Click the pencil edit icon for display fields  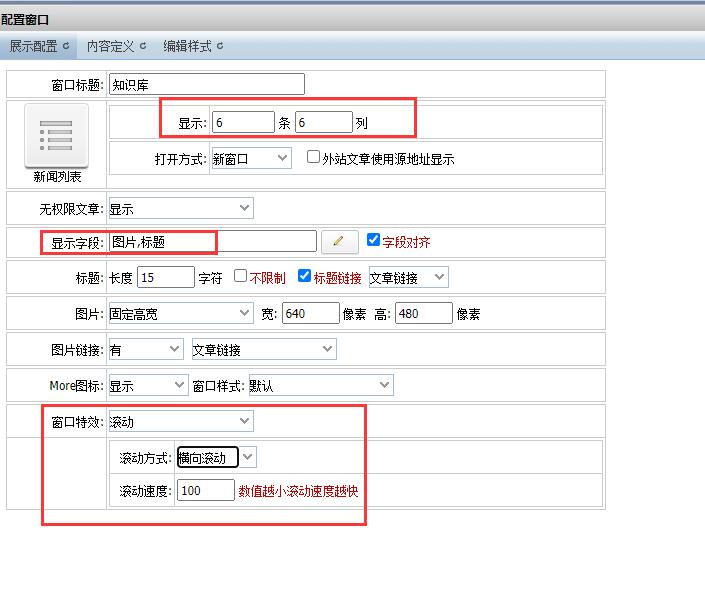339,241
